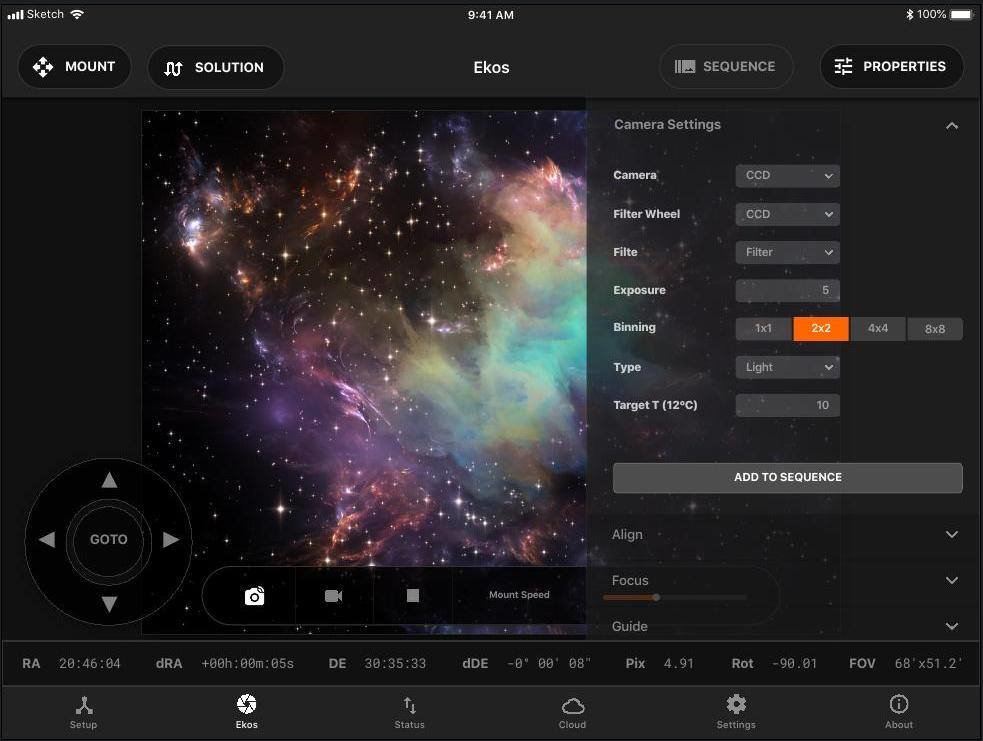Click the GOTO center button
Viewport: 983px width, 741px height.
(108, 539)
